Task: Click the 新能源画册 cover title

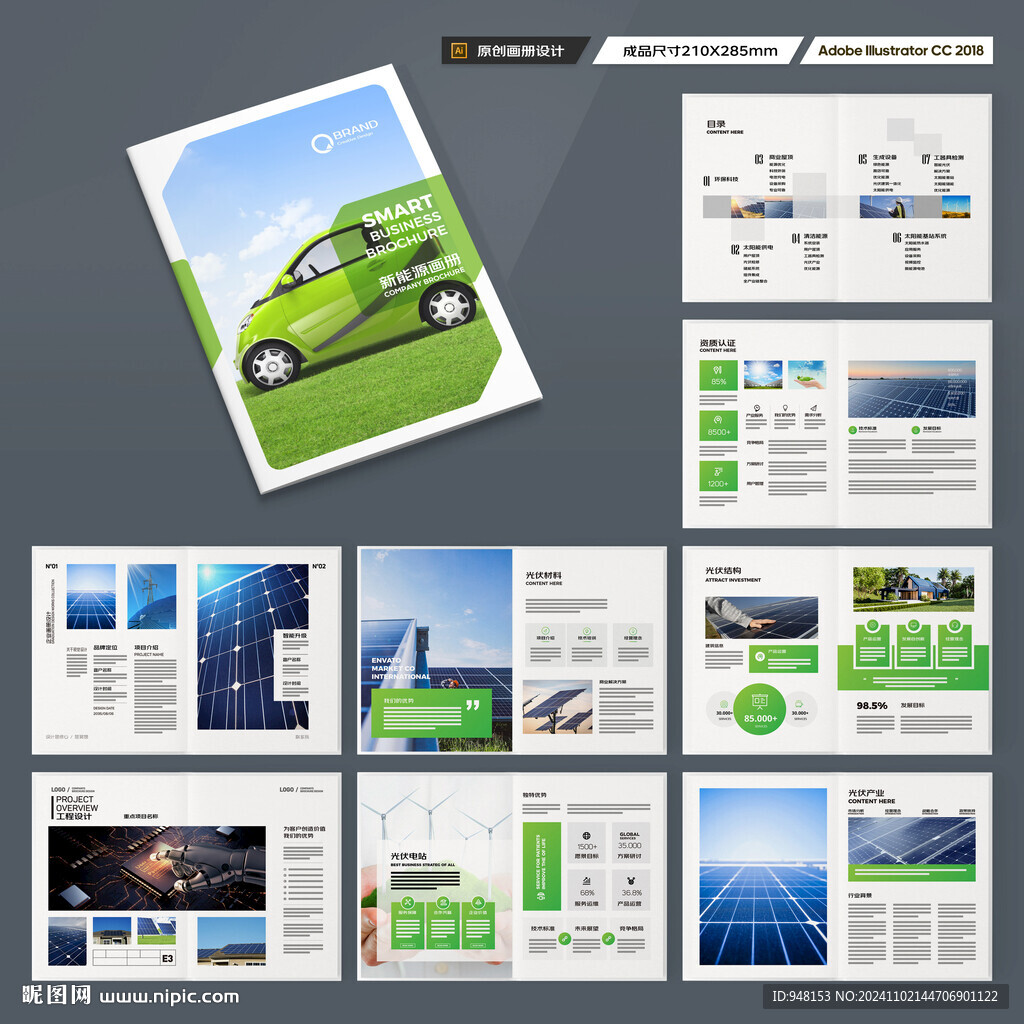Action: (x=420, y=271)
